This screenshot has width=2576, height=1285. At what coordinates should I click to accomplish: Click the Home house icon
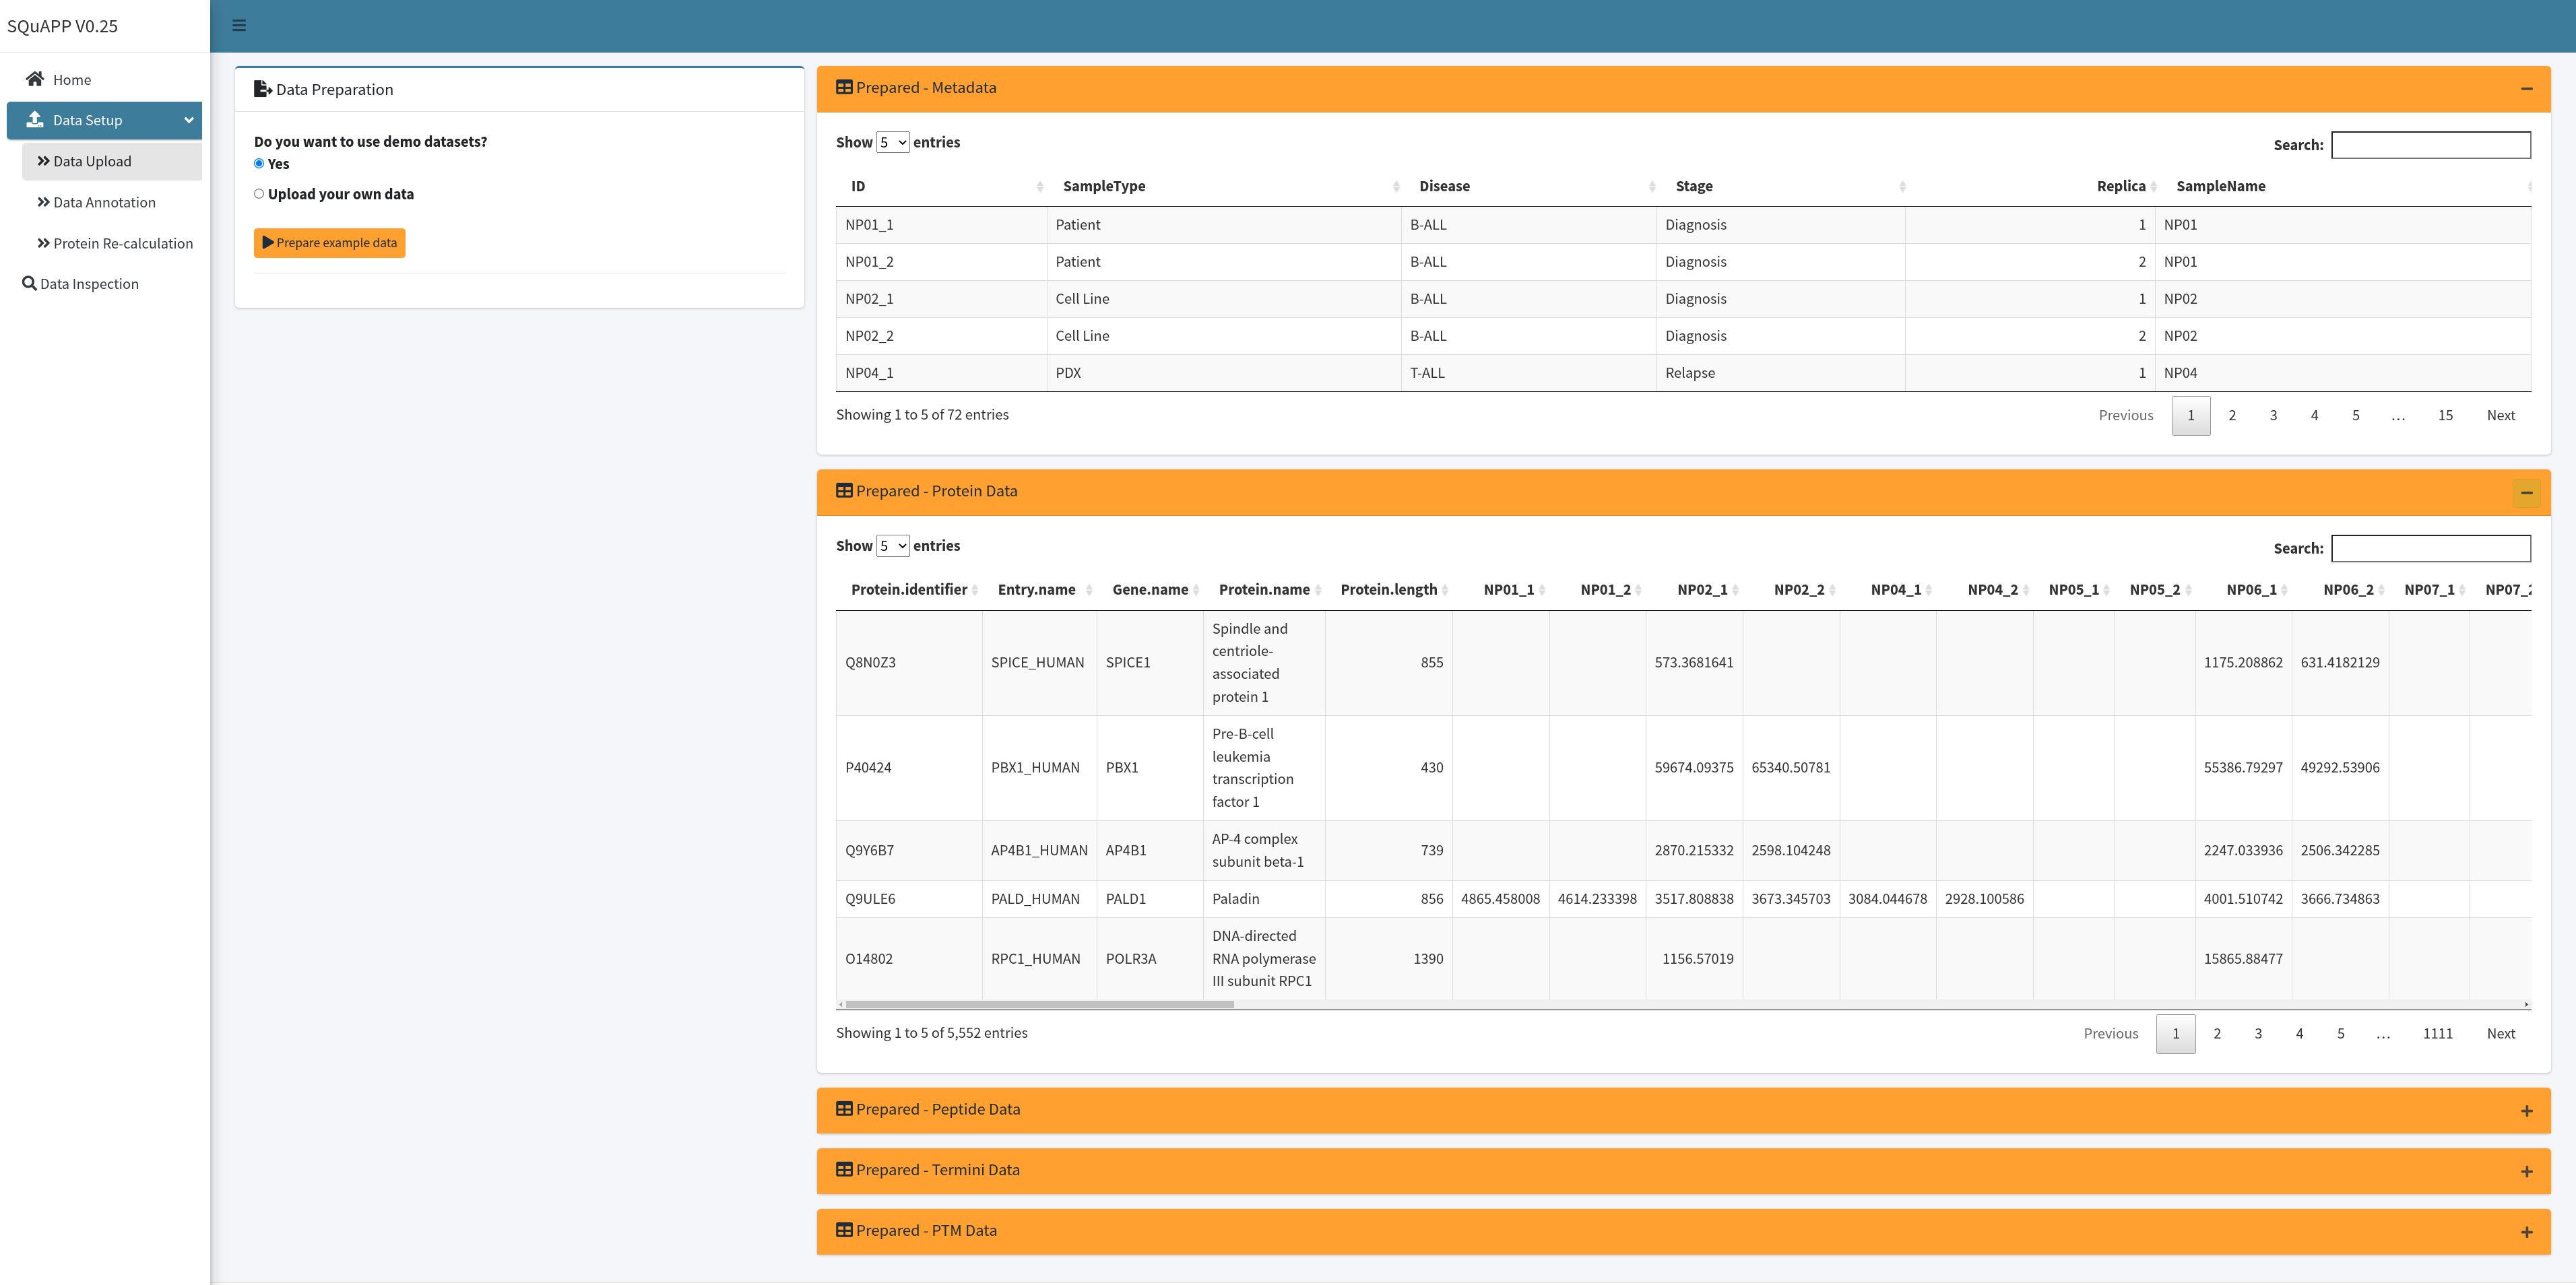pos(35,79)
